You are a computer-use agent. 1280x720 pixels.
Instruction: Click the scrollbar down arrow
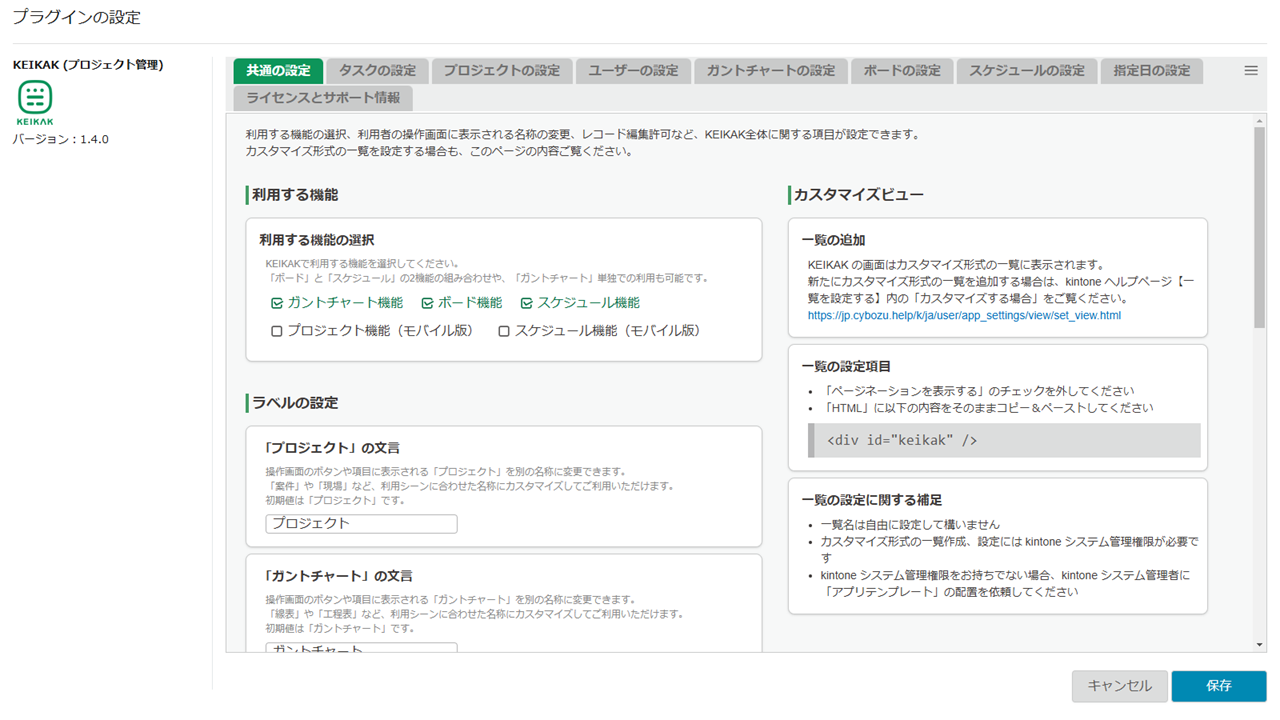(x=1259, y=645)
